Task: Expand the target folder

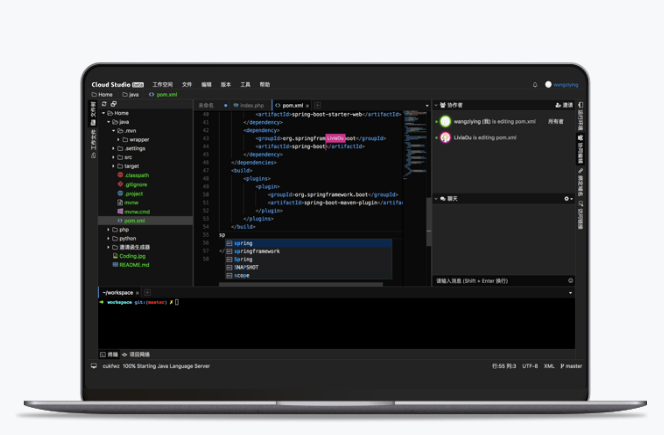Action: click(113, 166)
